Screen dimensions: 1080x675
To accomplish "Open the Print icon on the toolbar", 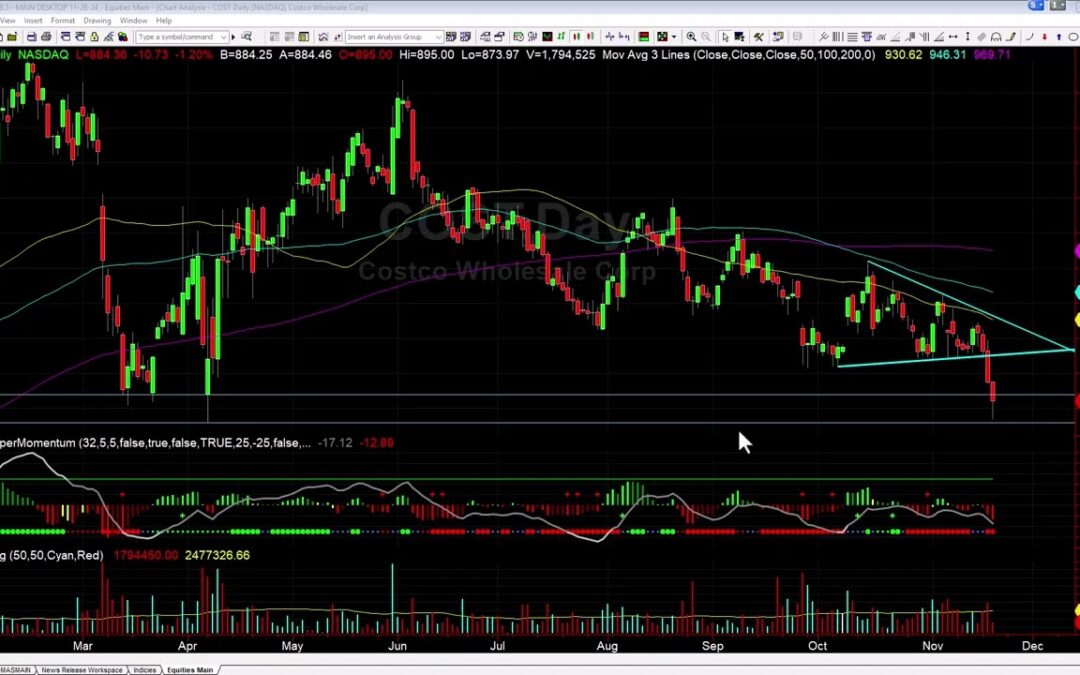I will [x=46, y=36].
